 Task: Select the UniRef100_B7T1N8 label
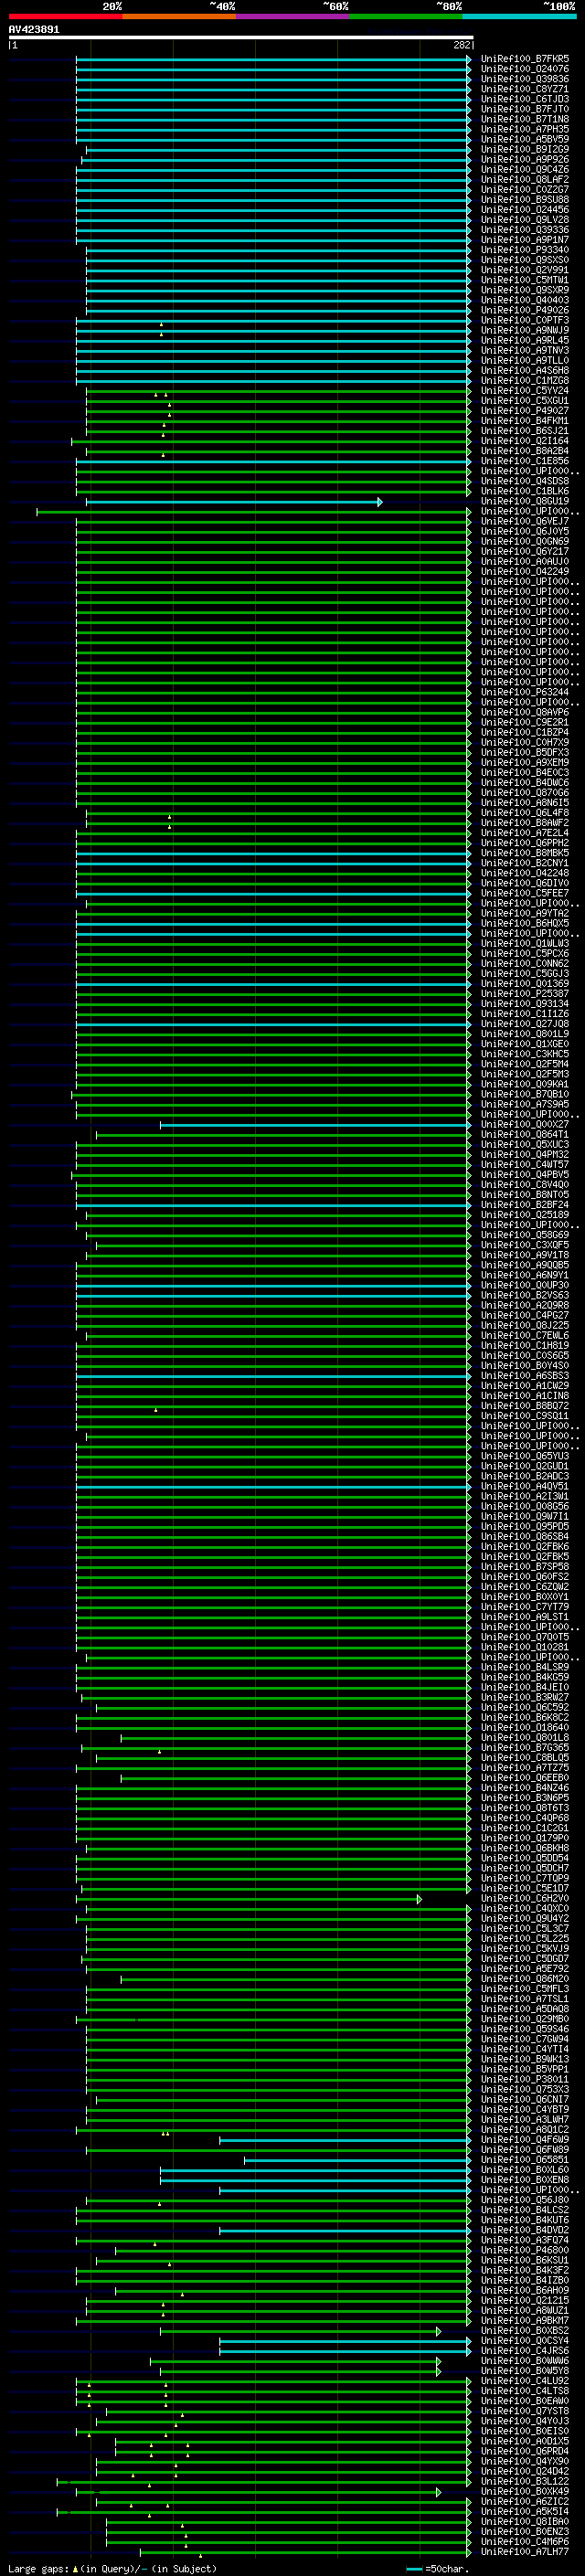click(525, 119)
